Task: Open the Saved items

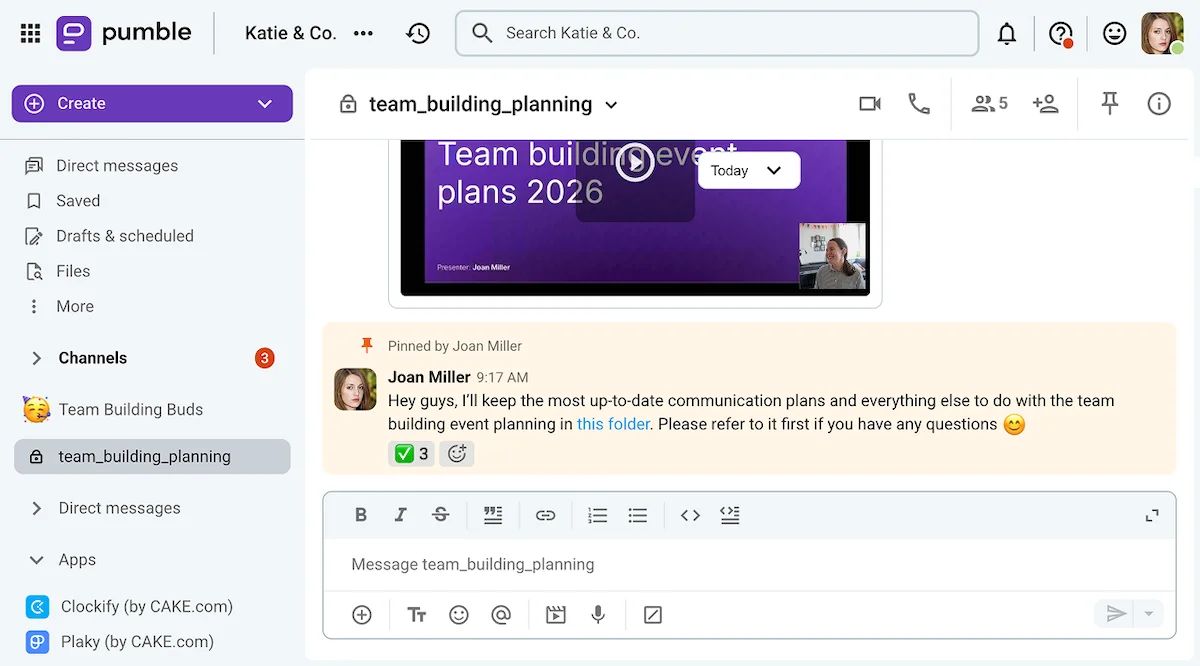Action: tap(62, 201)
